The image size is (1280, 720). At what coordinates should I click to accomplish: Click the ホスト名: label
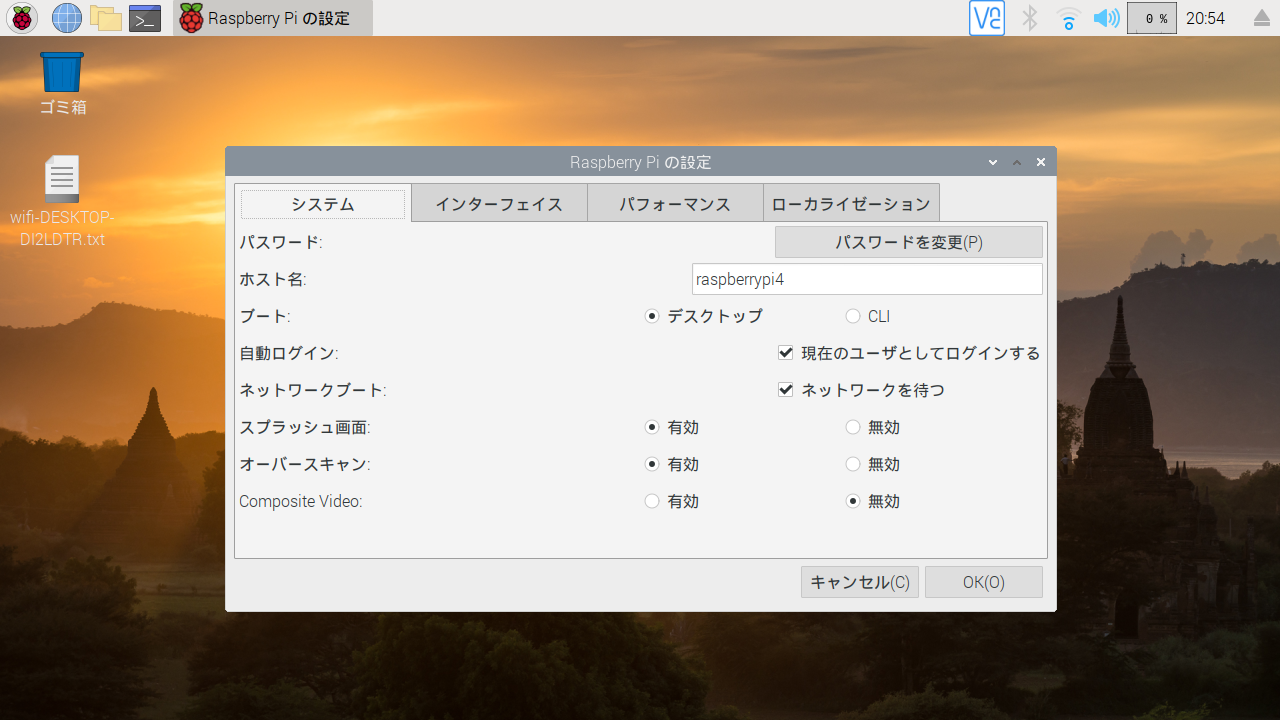tap(273, 279)
